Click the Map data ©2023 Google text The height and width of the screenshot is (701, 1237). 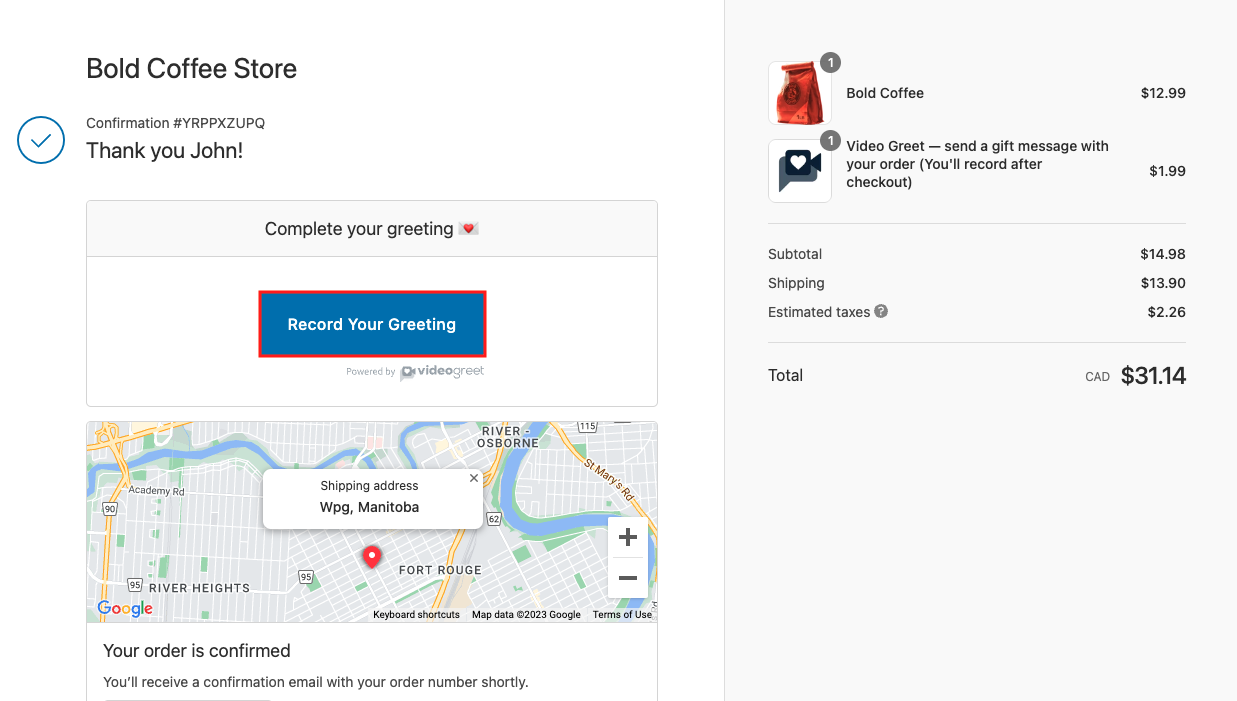(x=526, y=615)
